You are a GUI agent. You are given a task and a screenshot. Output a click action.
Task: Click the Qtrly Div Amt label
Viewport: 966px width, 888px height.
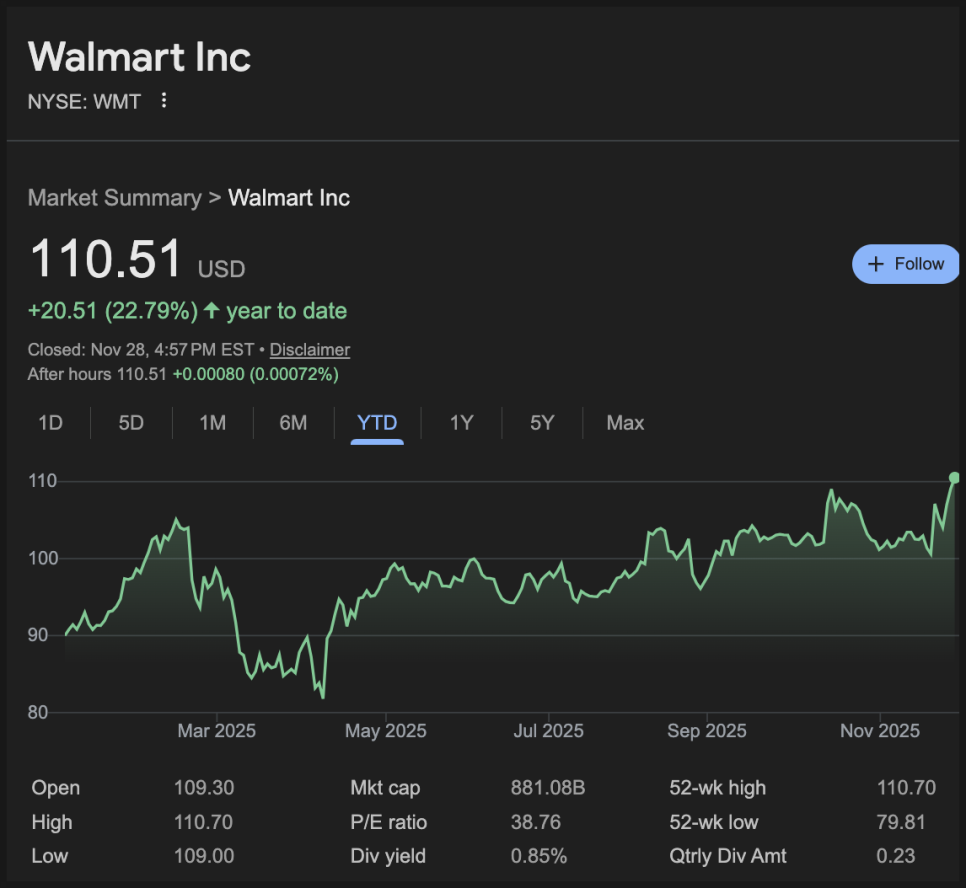(728, 856)
